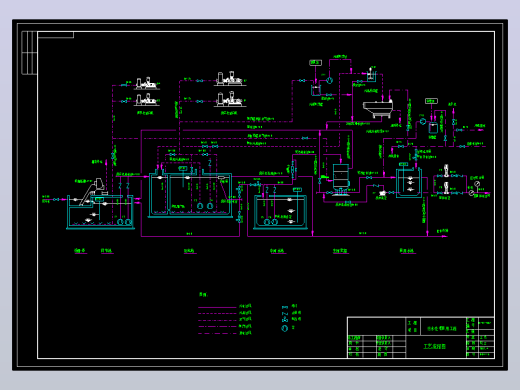
Task: Click the 工艺流程图 title in title block
Action: click(x=435, y=346)
